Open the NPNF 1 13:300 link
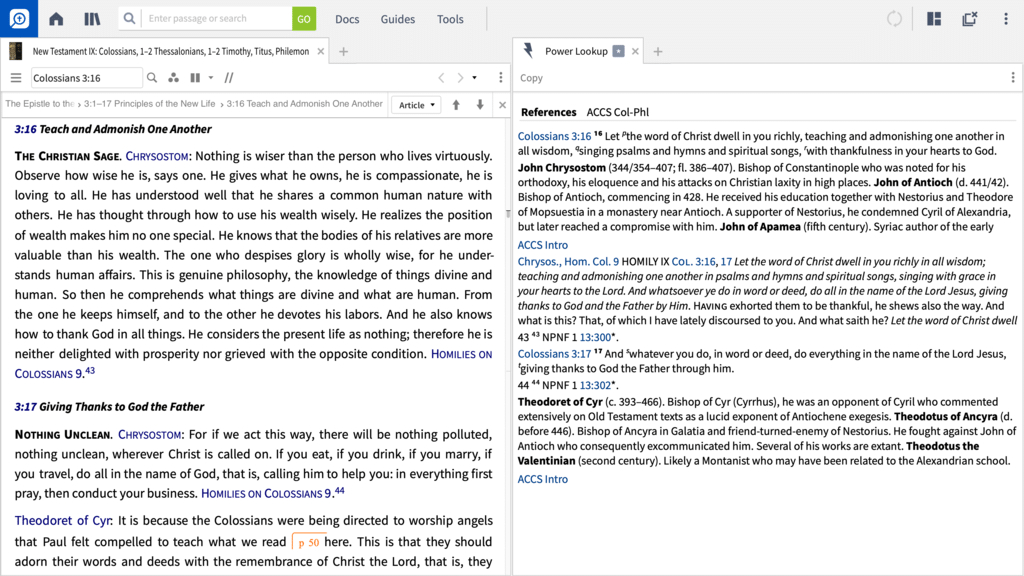Viewport: 1024px width, 576px height. pos(596,337)
